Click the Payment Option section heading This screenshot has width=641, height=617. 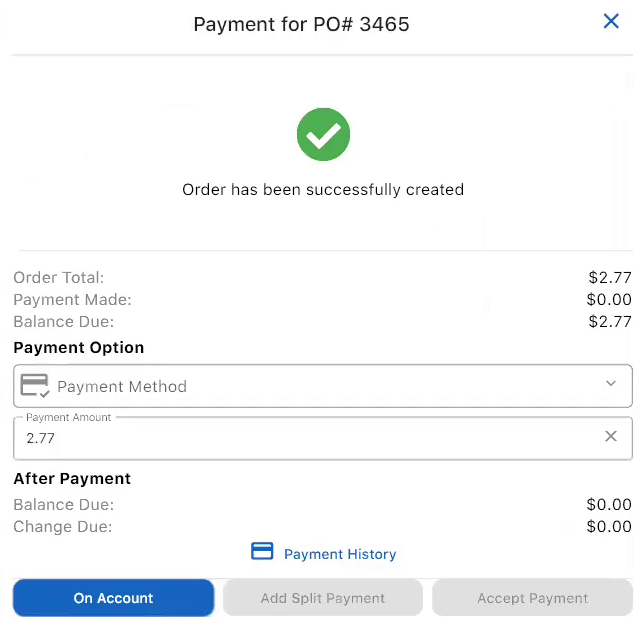tap(78, 348)
